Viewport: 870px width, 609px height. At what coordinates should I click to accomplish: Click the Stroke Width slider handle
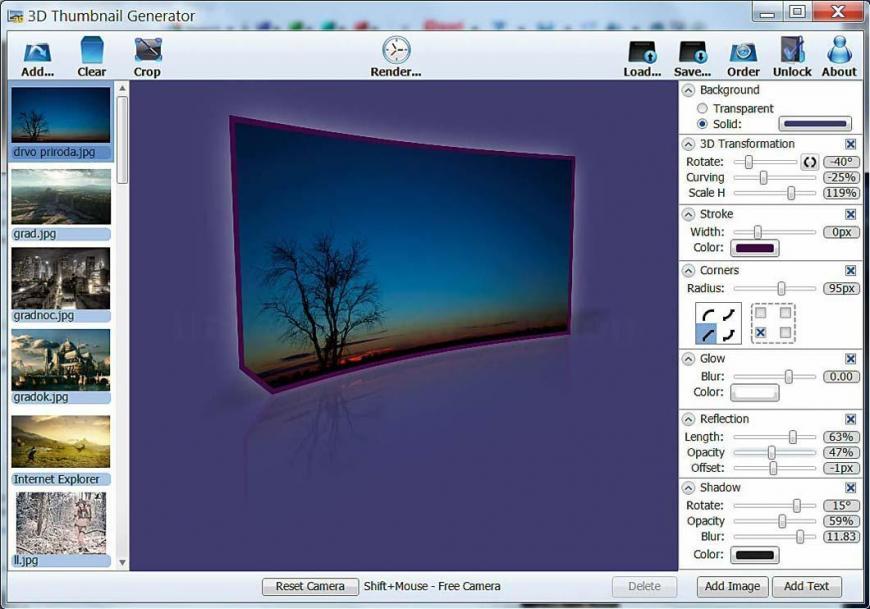pos(757,232)
